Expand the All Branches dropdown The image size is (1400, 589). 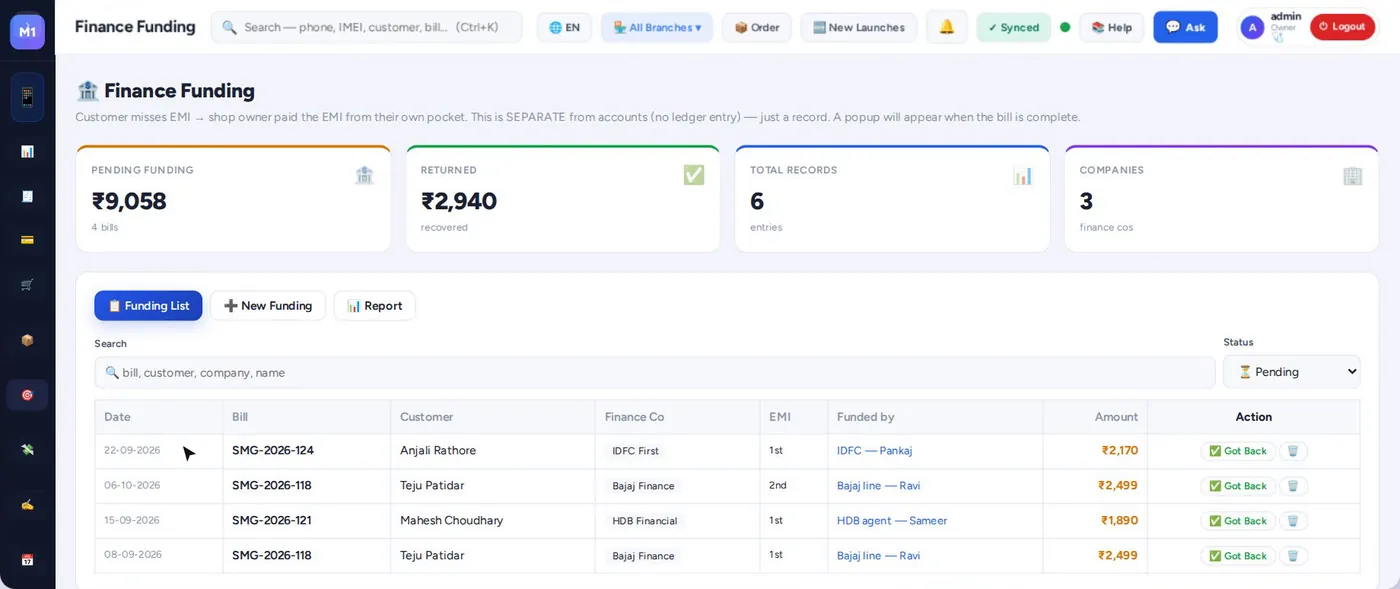click(x=657, y=27)
